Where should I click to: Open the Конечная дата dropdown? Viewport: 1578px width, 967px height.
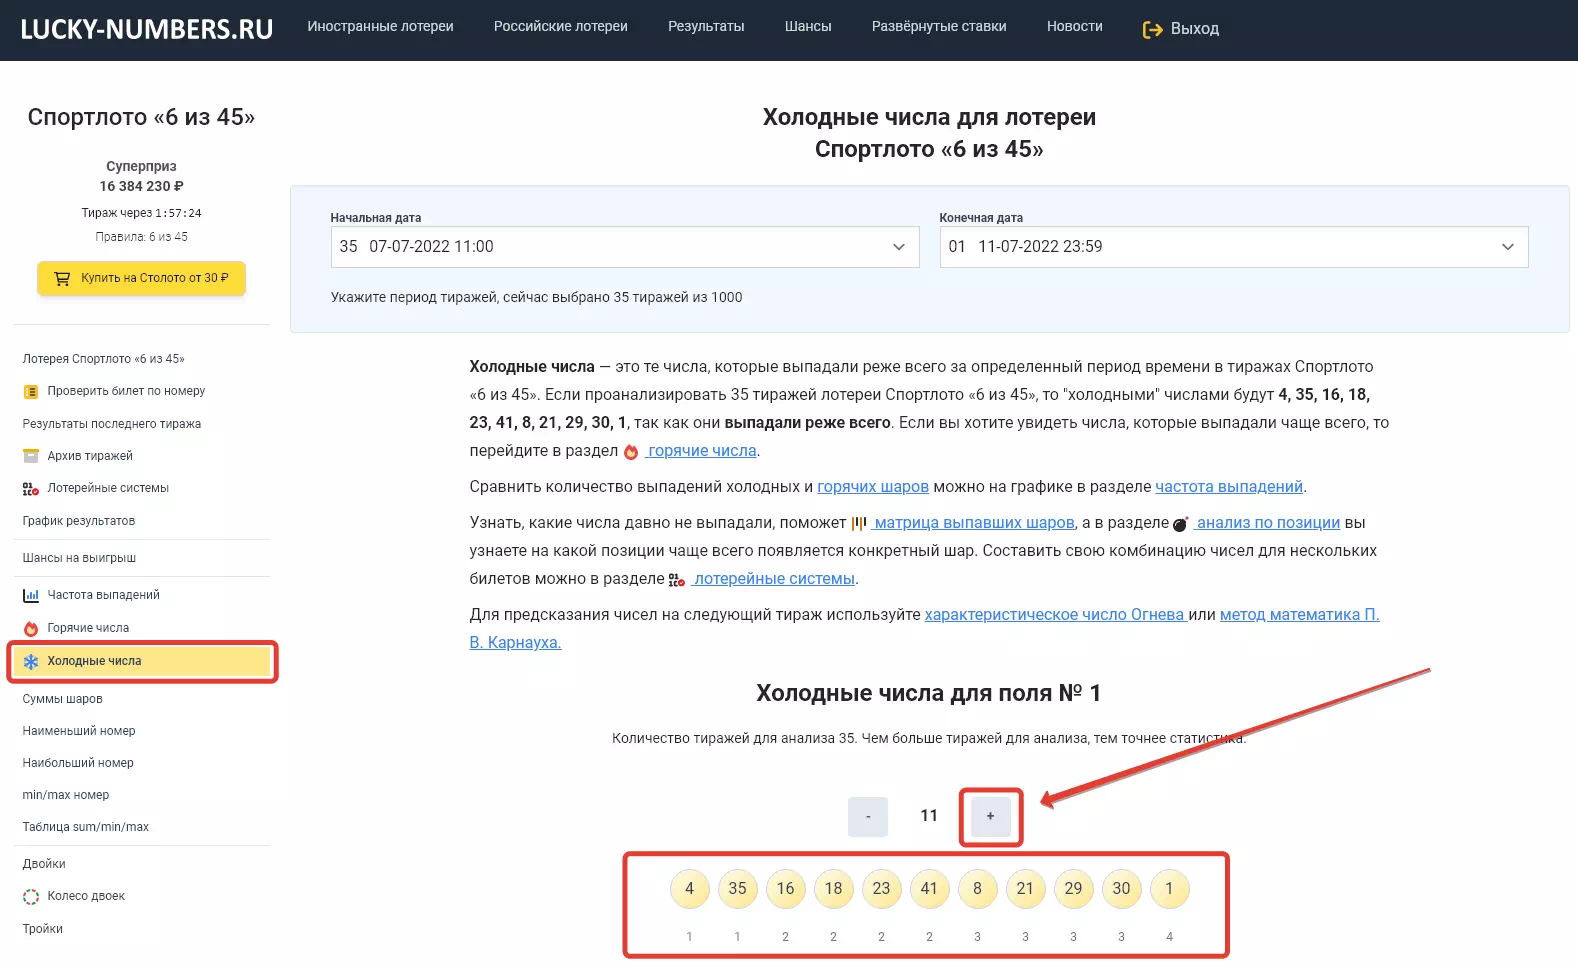pyautogui.click(x=1234, y=247)
